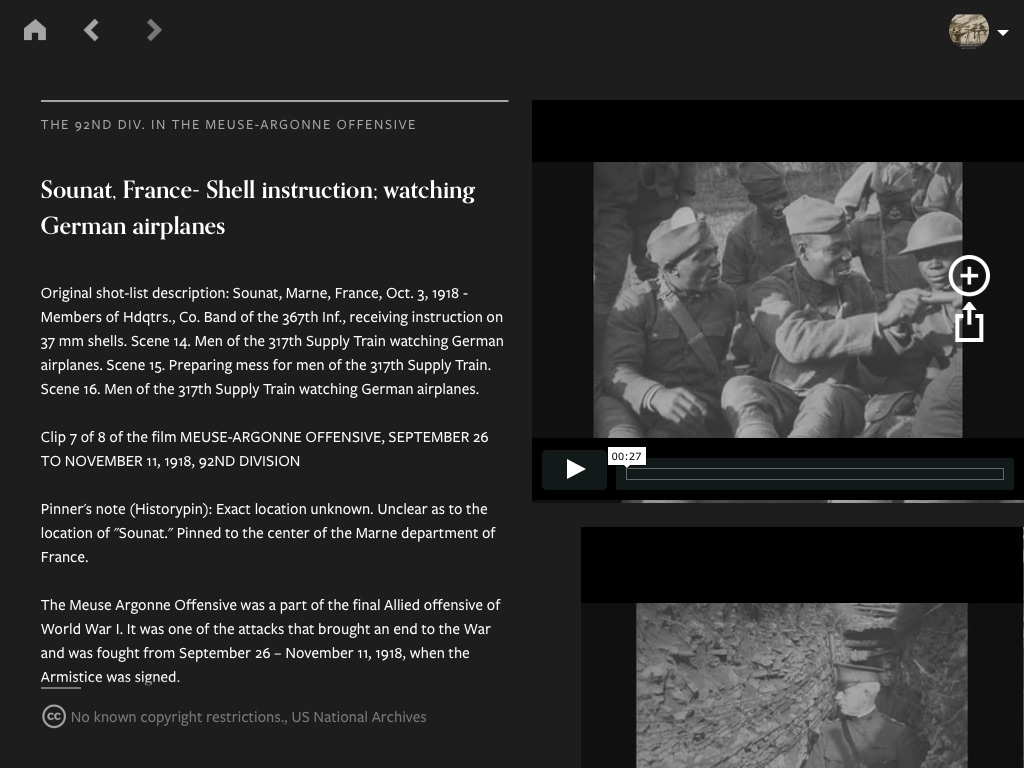Open the US National Archives link

click(358, 717)
